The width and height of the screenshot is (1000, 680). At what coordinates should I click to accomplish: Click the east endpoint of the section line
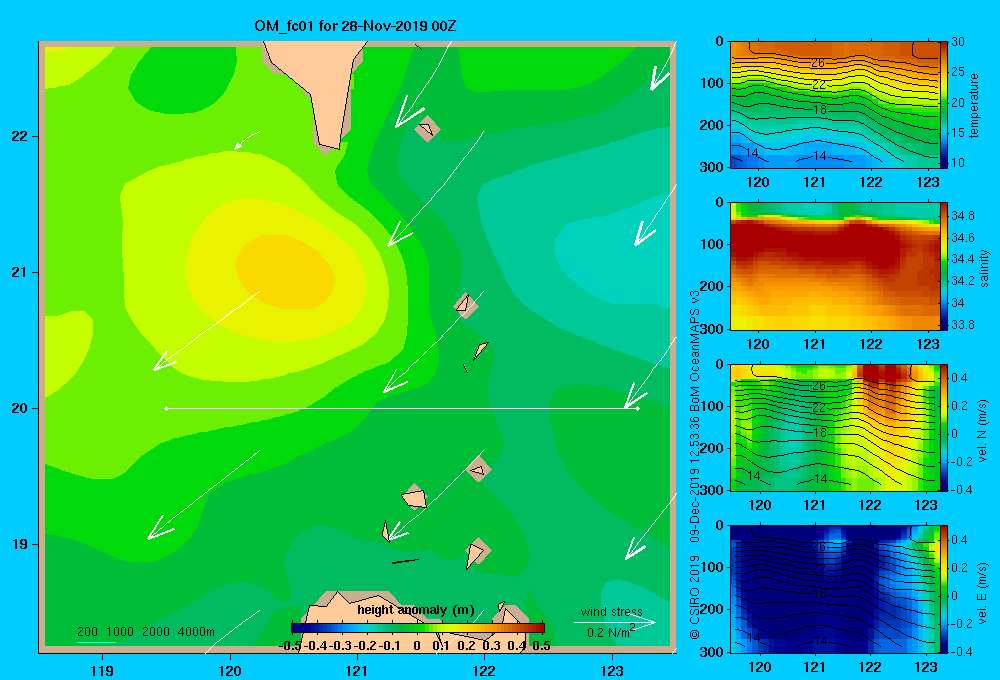[637, 408]
